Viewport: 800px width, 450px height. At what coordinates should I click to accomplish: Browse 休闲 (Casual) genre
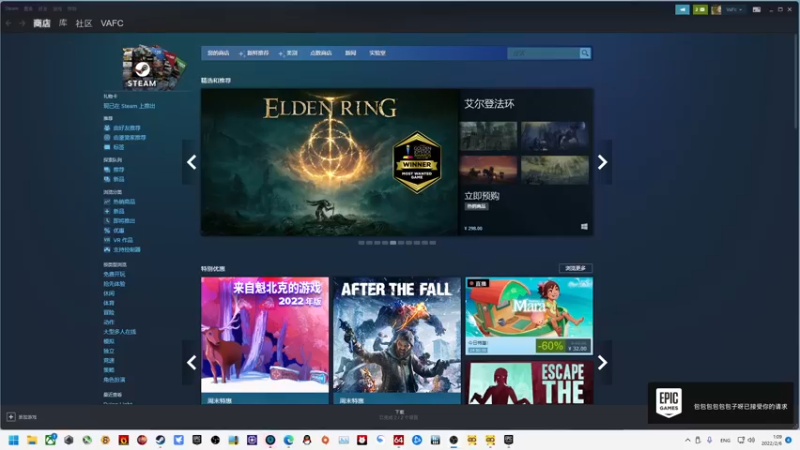coord(109,294)
